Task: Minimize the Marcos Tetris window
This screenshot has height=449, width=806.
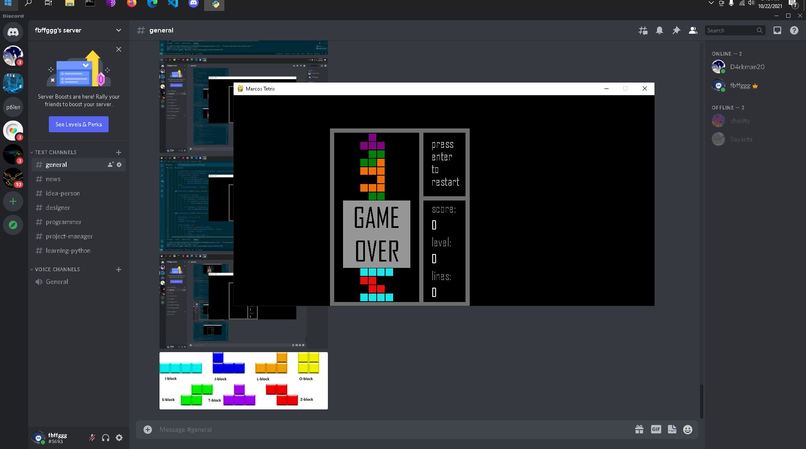Action: point(607,88)
